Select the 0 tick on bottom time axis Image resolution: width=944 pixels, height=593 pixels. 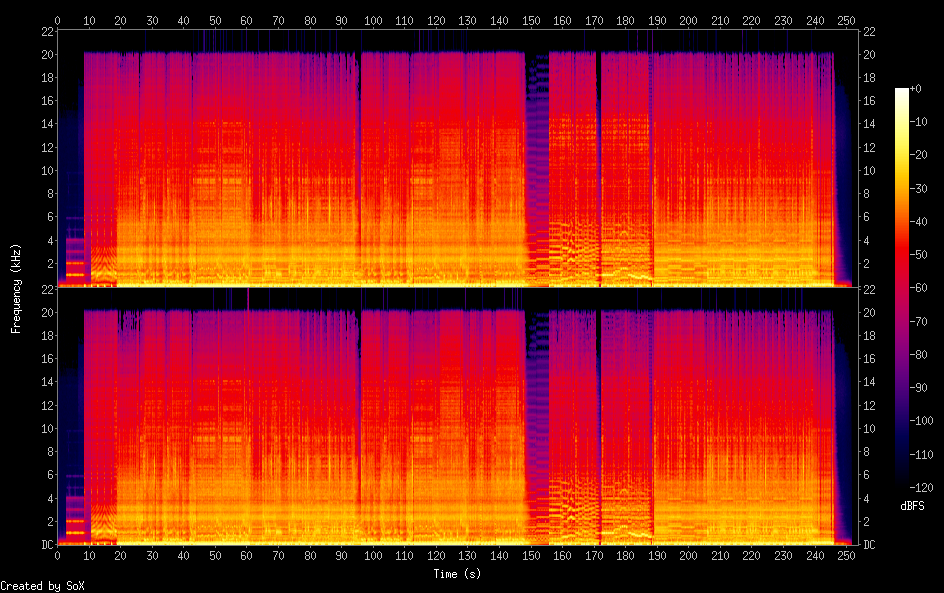click(58, 555)
